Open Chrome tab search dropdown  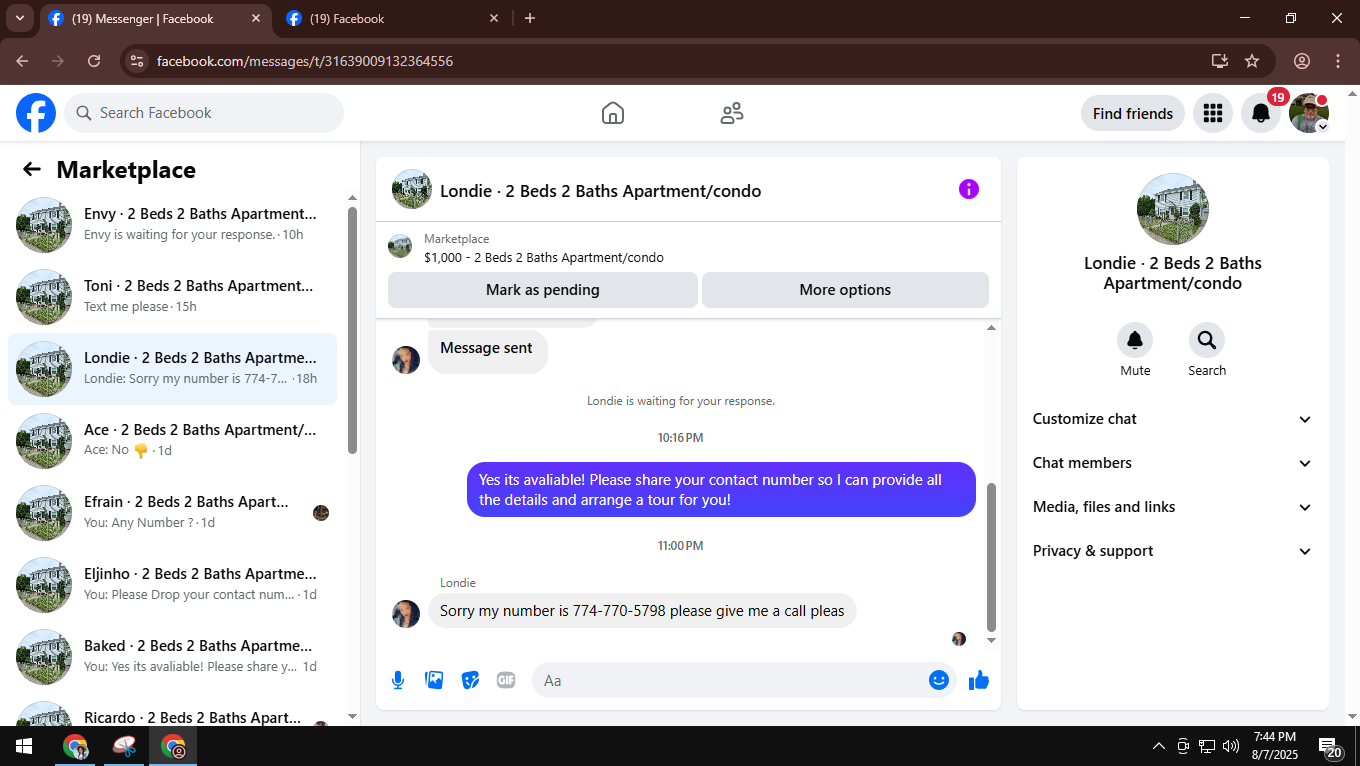pos(19,18)
